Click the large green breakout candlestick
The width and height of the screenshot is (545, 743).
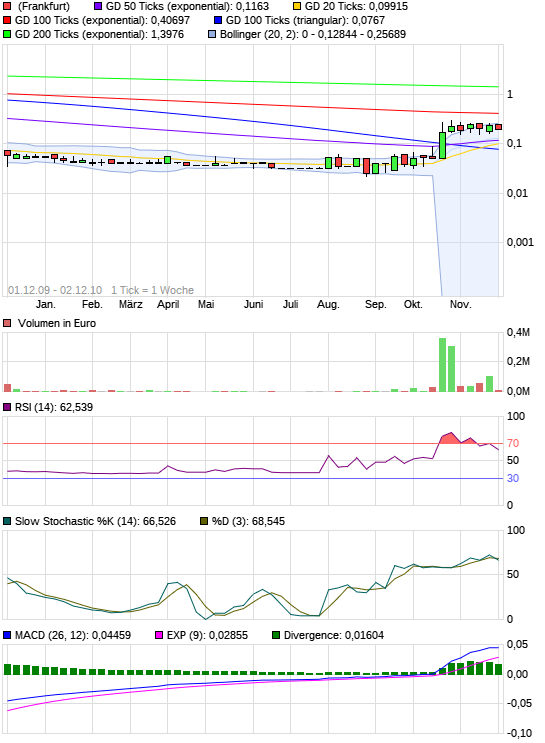tap(442, 145)
